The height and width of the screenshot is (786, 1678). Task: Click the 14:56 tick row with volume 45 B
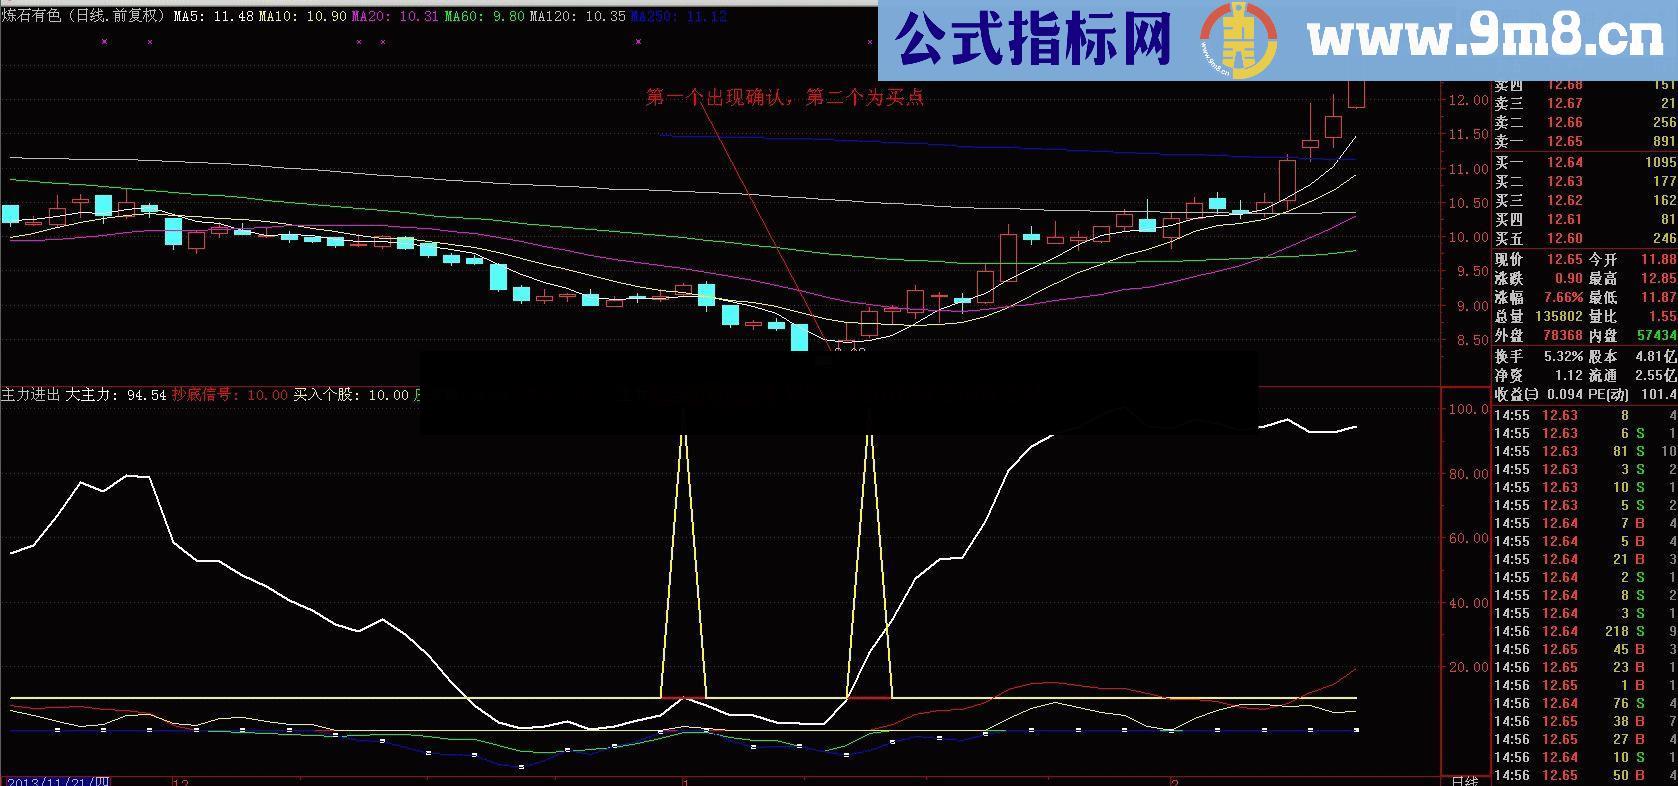tap(1585, 649)
